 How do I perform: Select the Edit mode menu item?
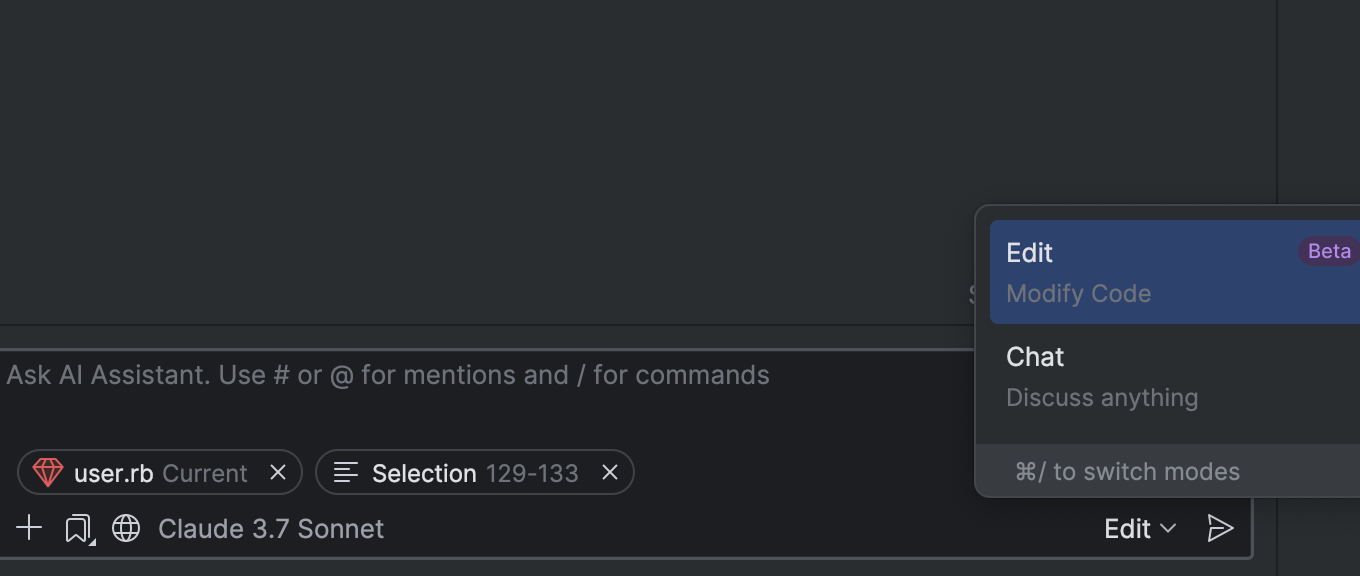pyautogui.click(x=1030, y=253)
